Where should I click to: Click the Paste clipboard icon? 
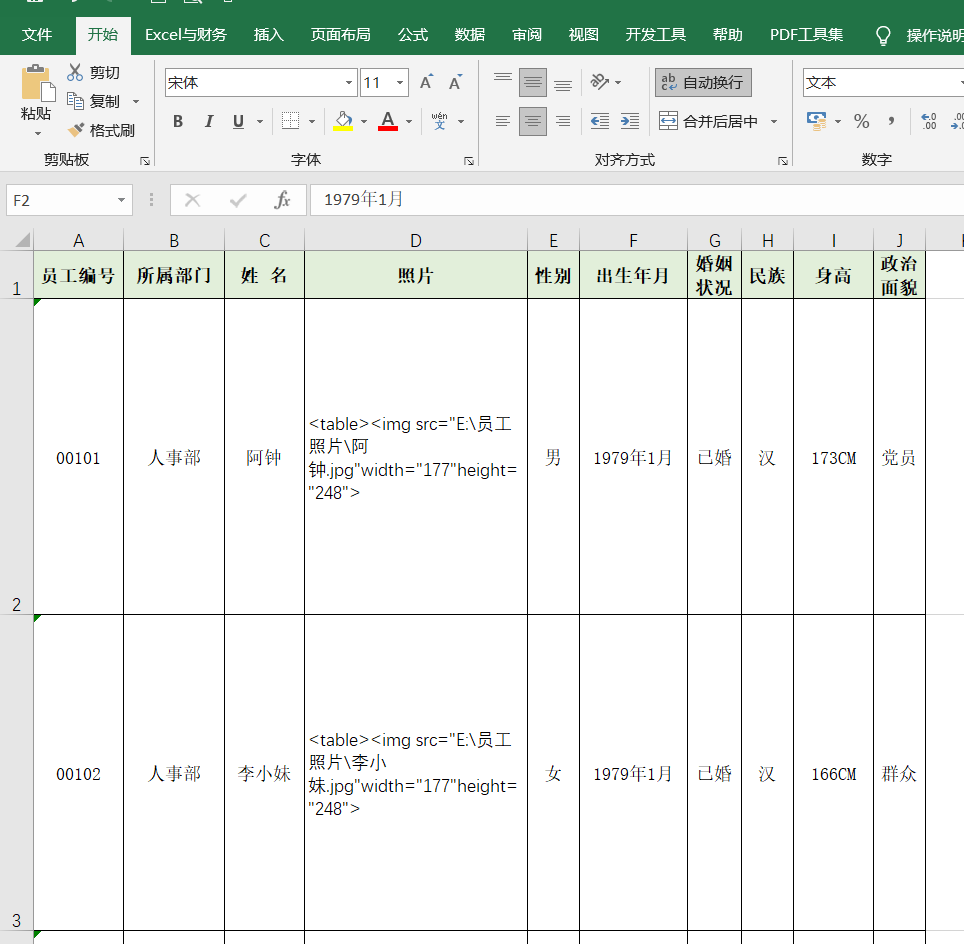tap(37, 83)
